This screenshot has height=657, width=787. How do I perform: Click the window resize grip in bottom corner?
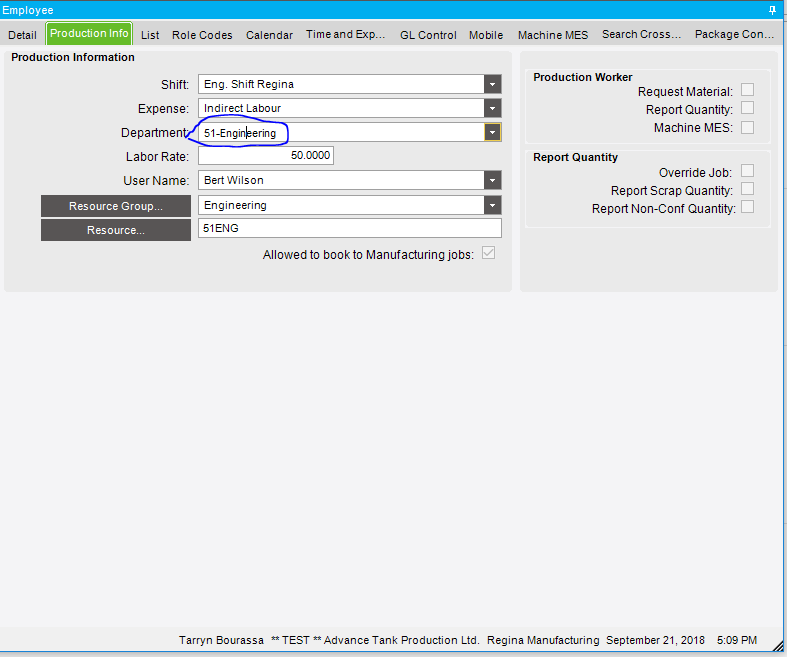tap(778, 646)
